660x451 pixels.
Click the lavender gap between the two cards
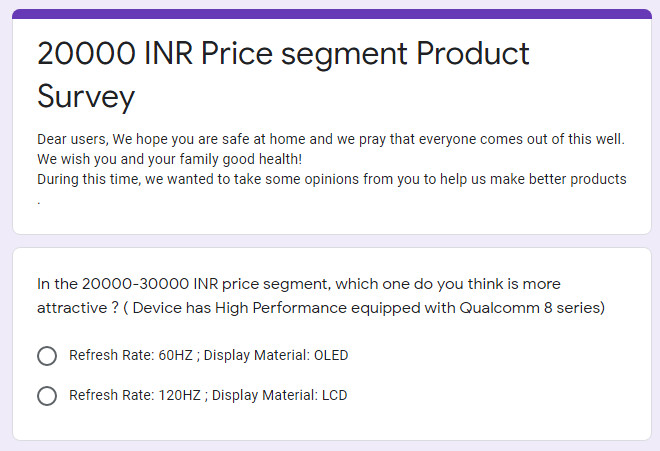tap(332, 241)
